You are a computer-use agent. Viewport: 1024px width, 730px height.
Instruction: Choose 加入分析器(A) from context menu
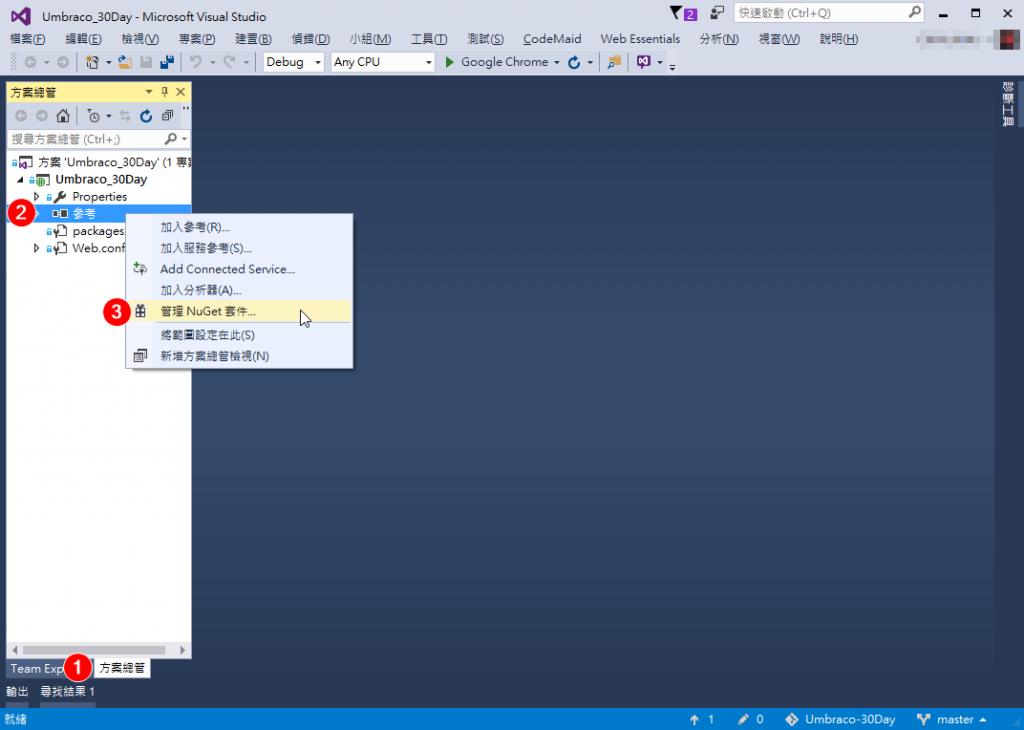pos(239,290)
